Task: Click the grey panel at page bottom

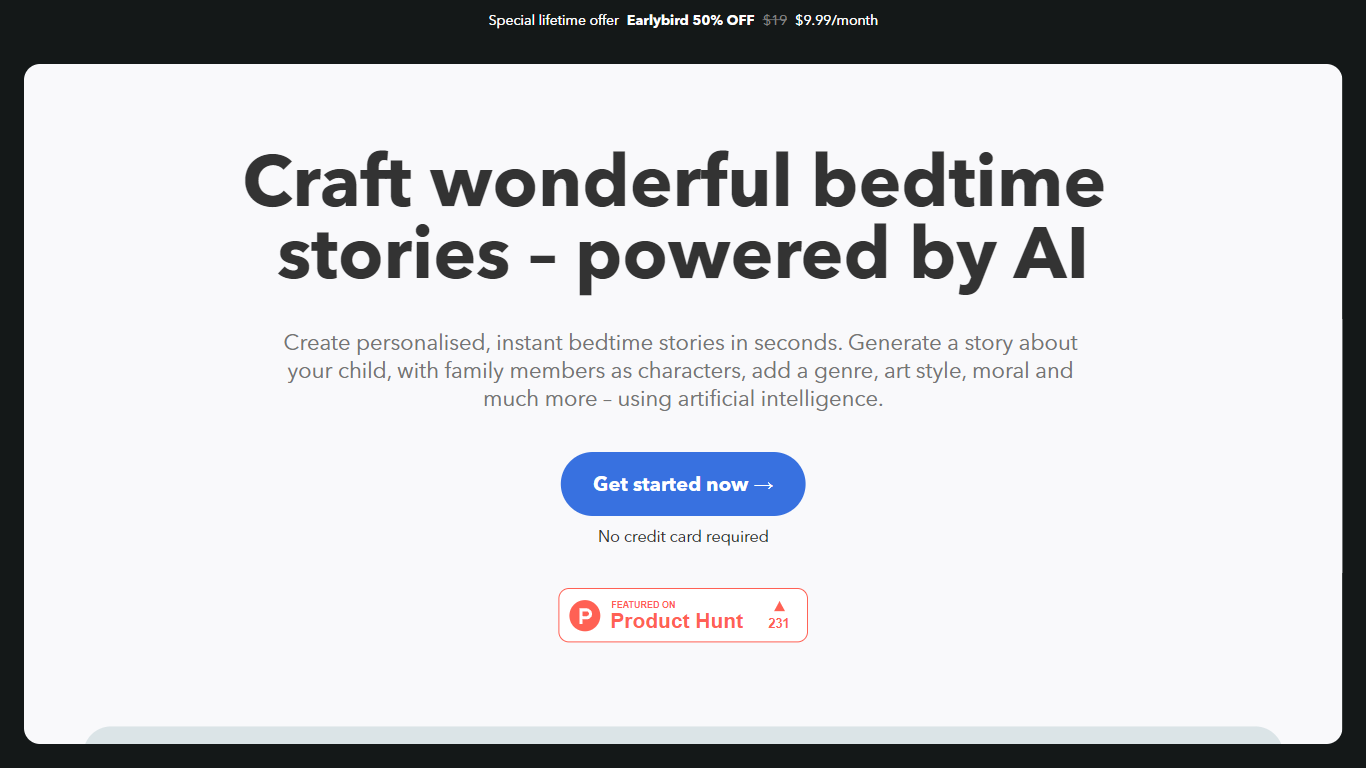Action: pos(683,735)
